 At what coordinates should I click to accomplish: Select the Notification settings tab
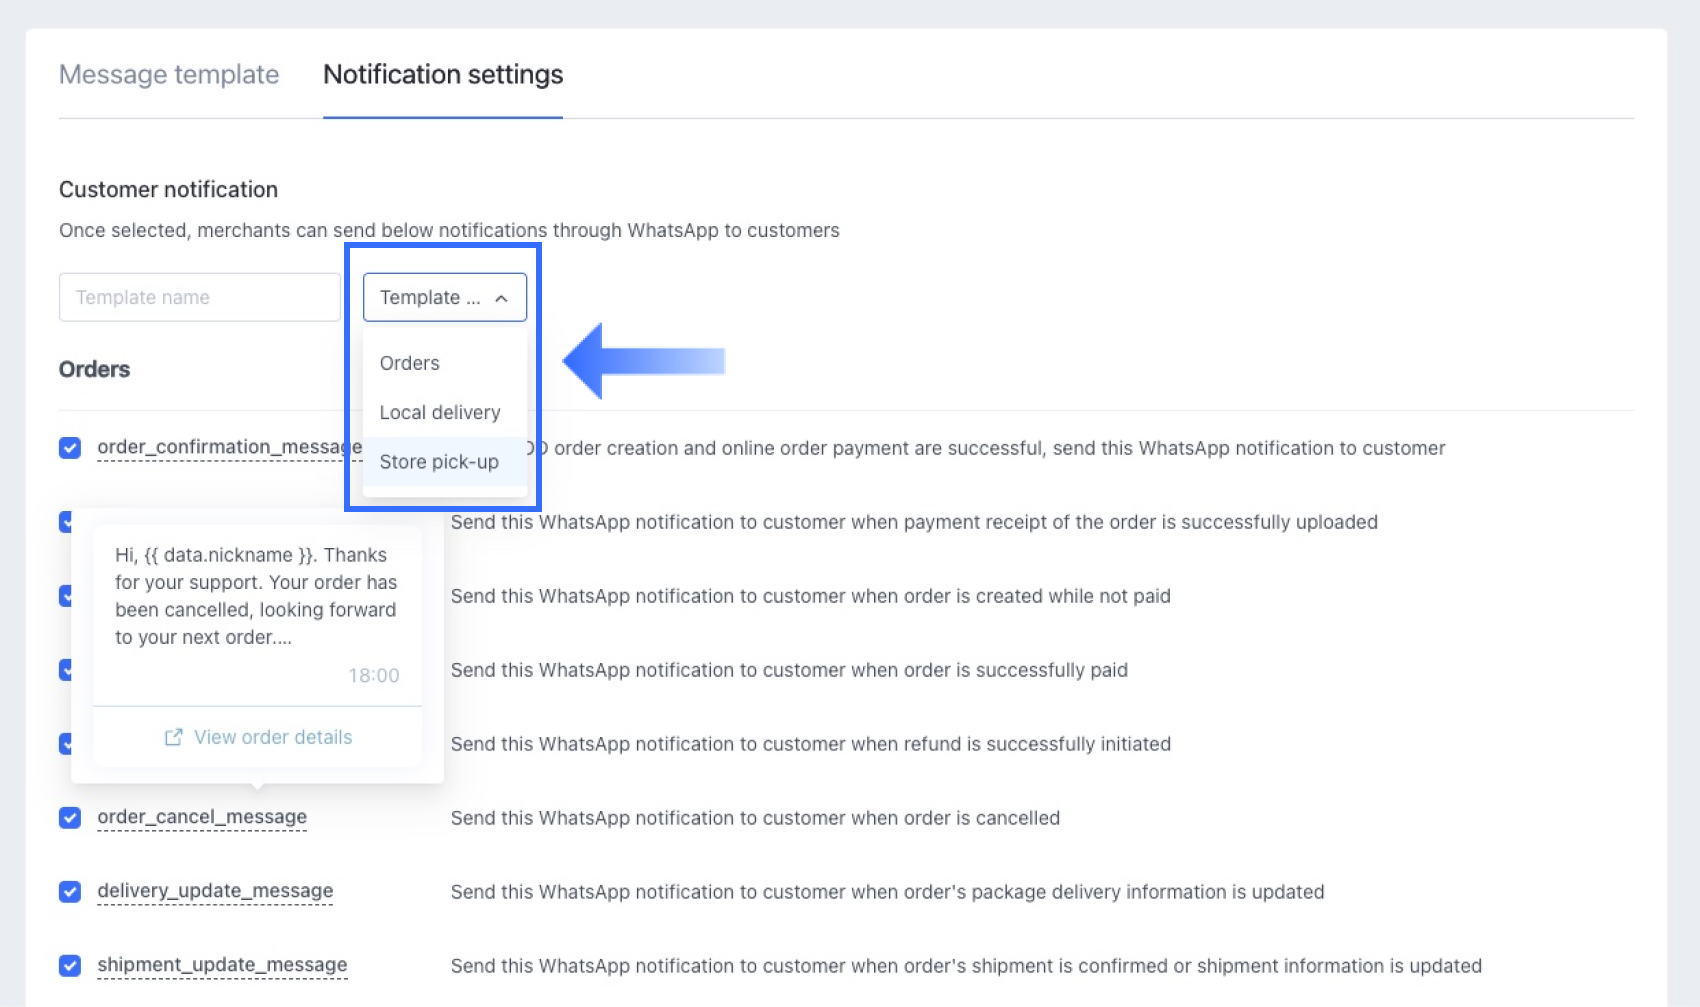click(x=443, y=75)
